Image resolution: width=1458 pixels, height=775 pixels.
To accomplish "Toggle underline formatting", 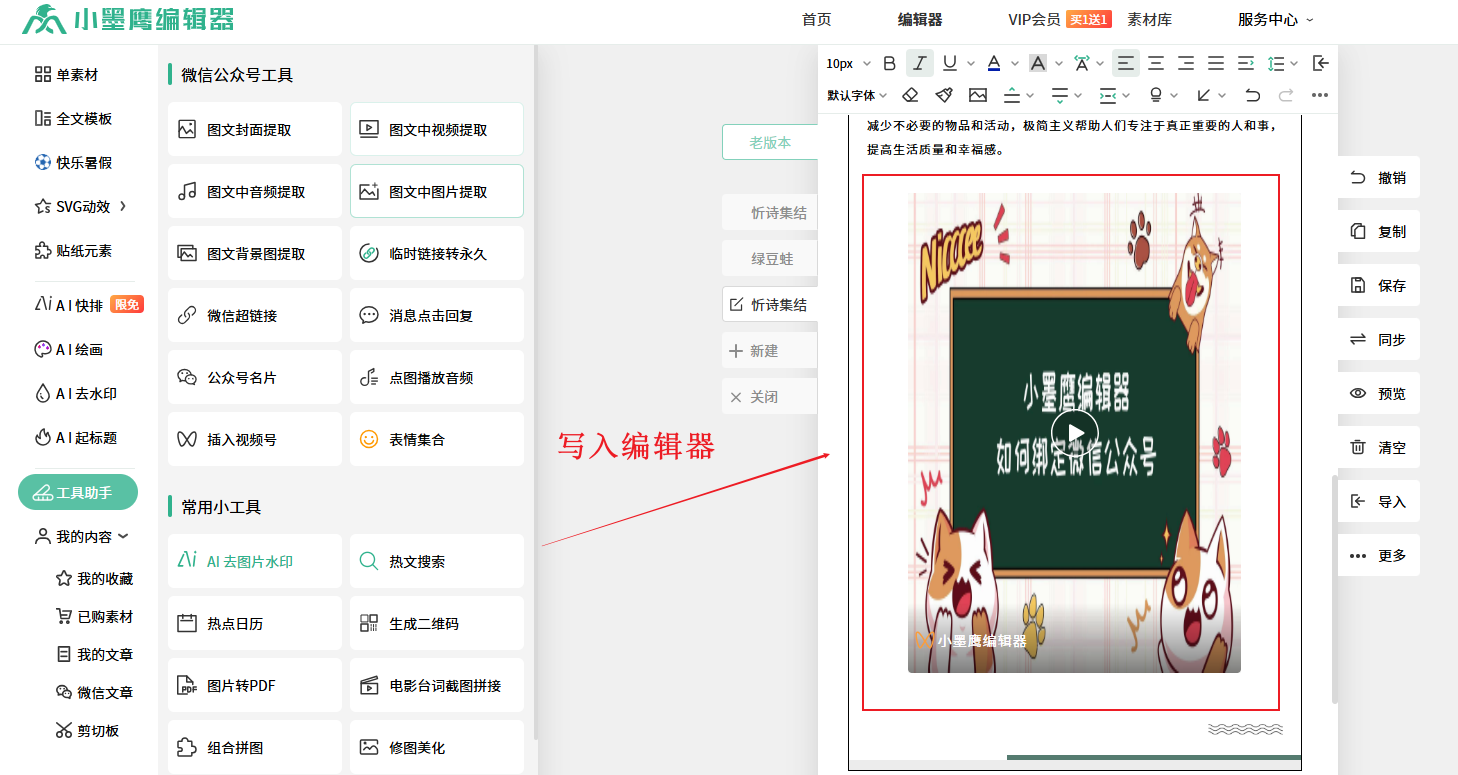I will [x=949, y=63].
